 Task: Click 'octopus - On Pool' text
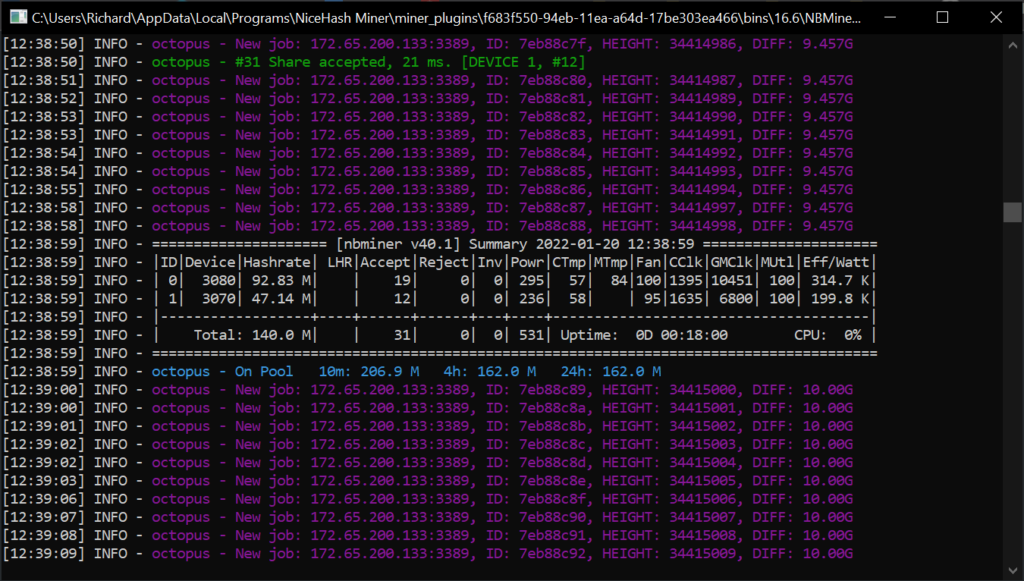[222, 372]
